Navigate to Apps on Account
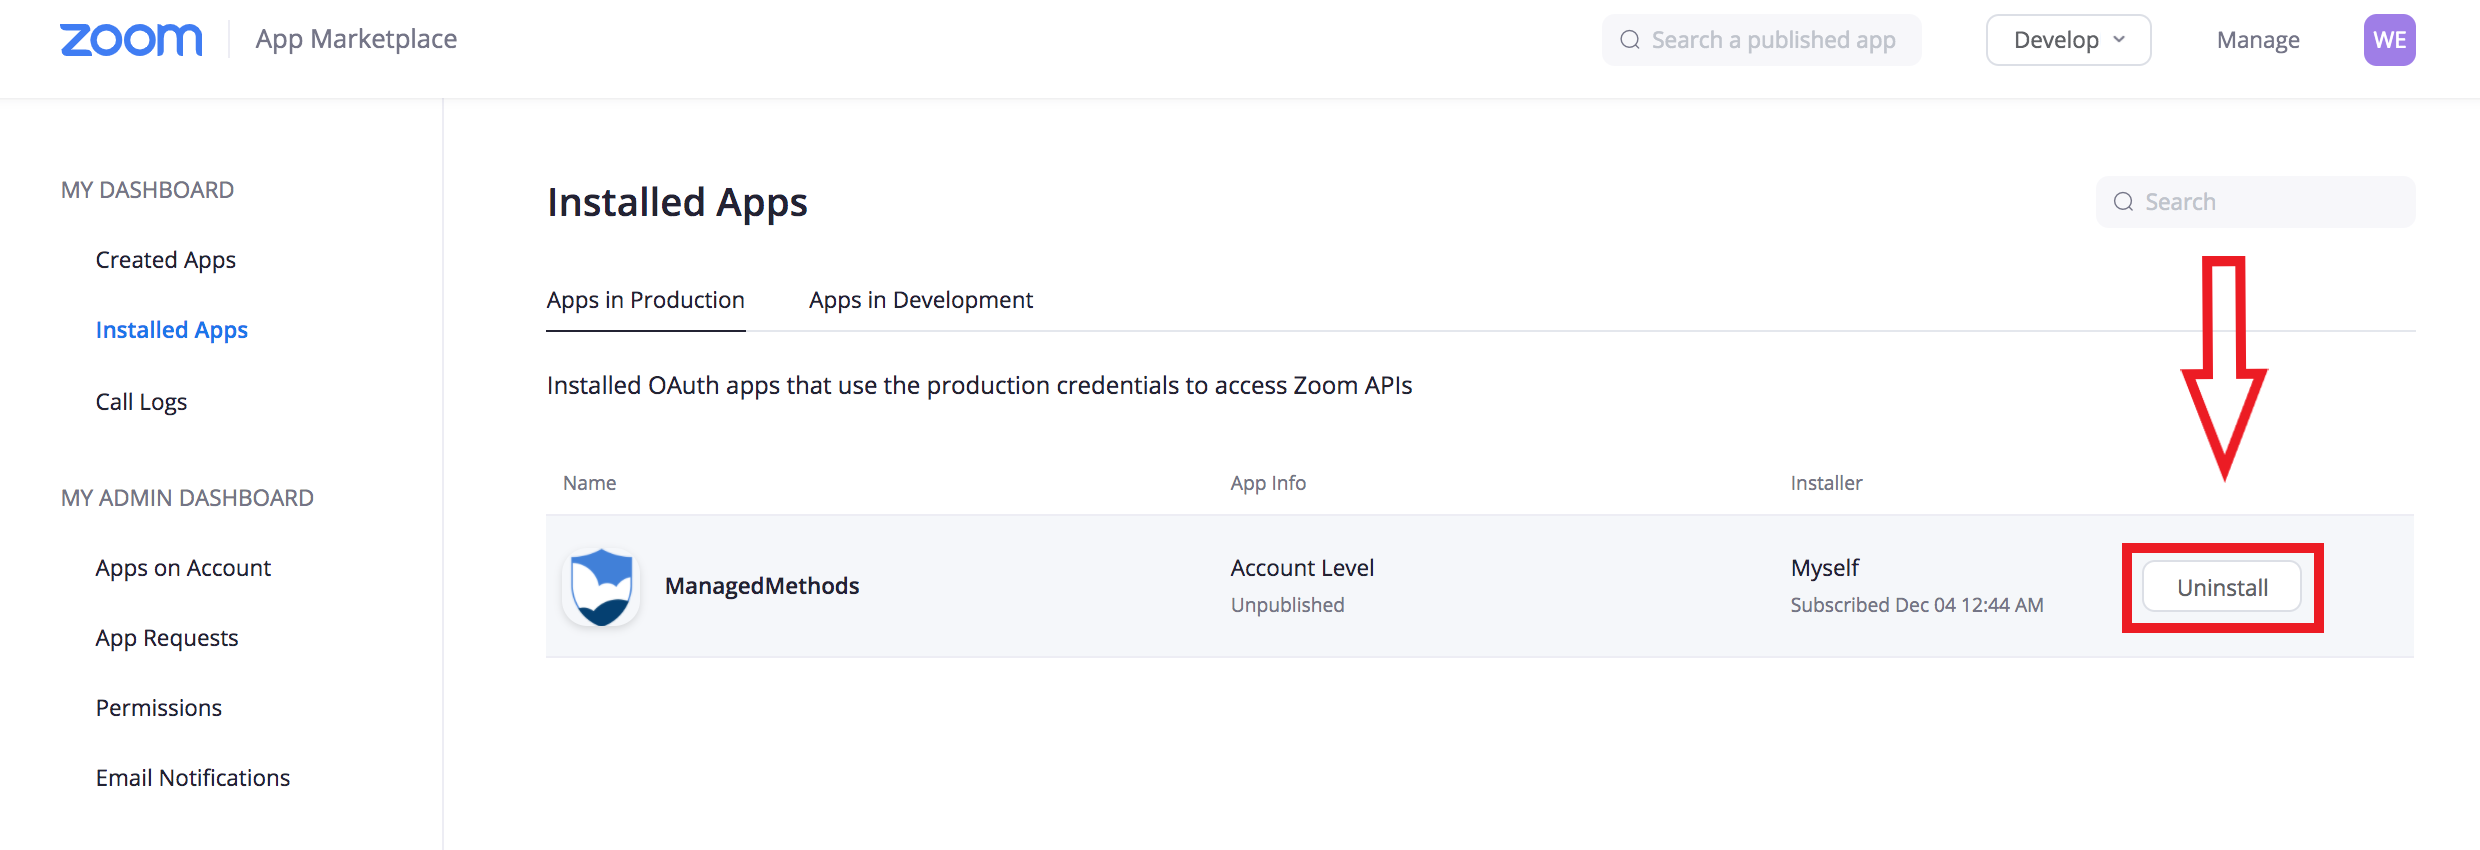The height and width of the screenshot is (850, 2480). (x=183, y=568)
